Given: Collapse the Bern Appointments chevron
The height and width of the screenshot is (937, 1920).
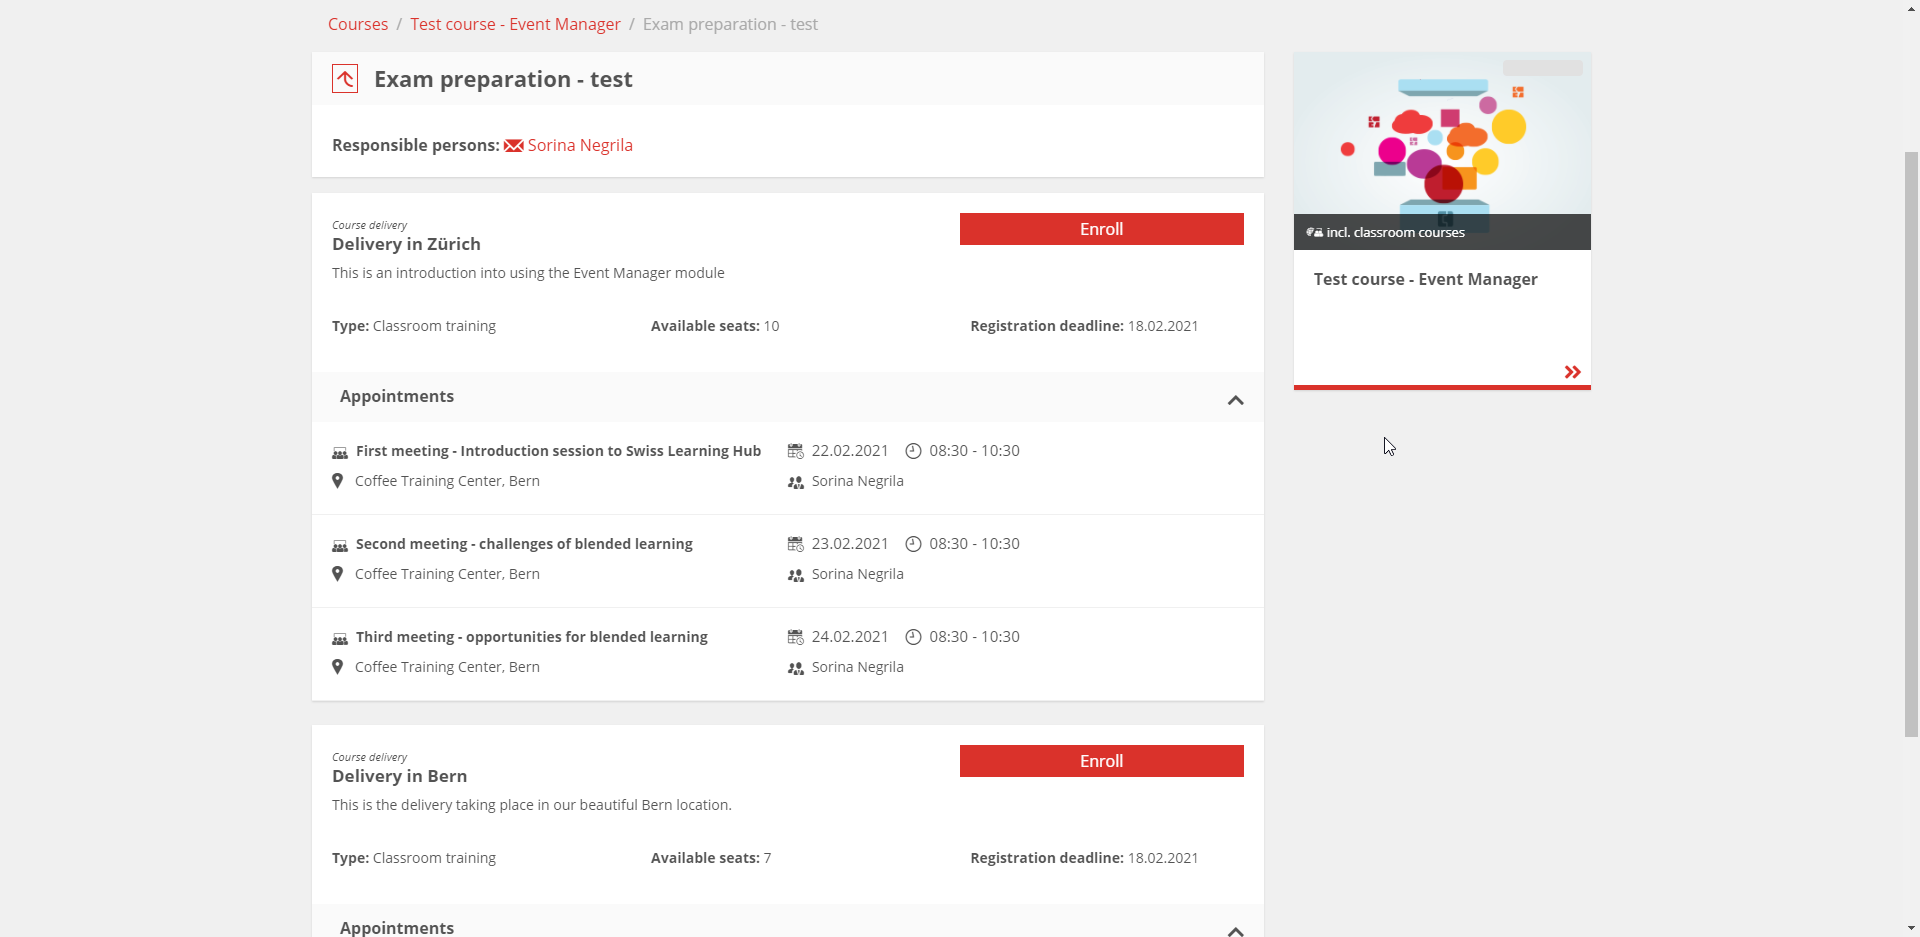Looking at the screenshot, I should coord(1235,930).
